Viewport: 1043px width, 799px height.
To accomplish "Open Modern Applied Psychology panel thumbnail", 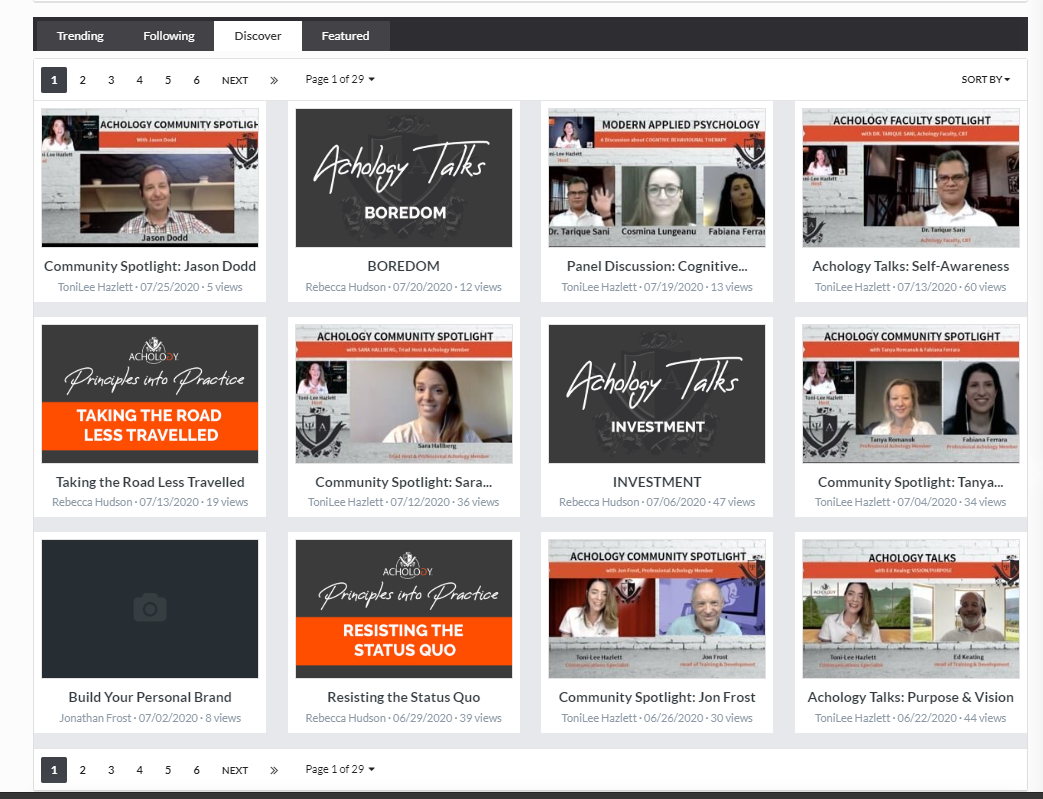I will point(657,178).
